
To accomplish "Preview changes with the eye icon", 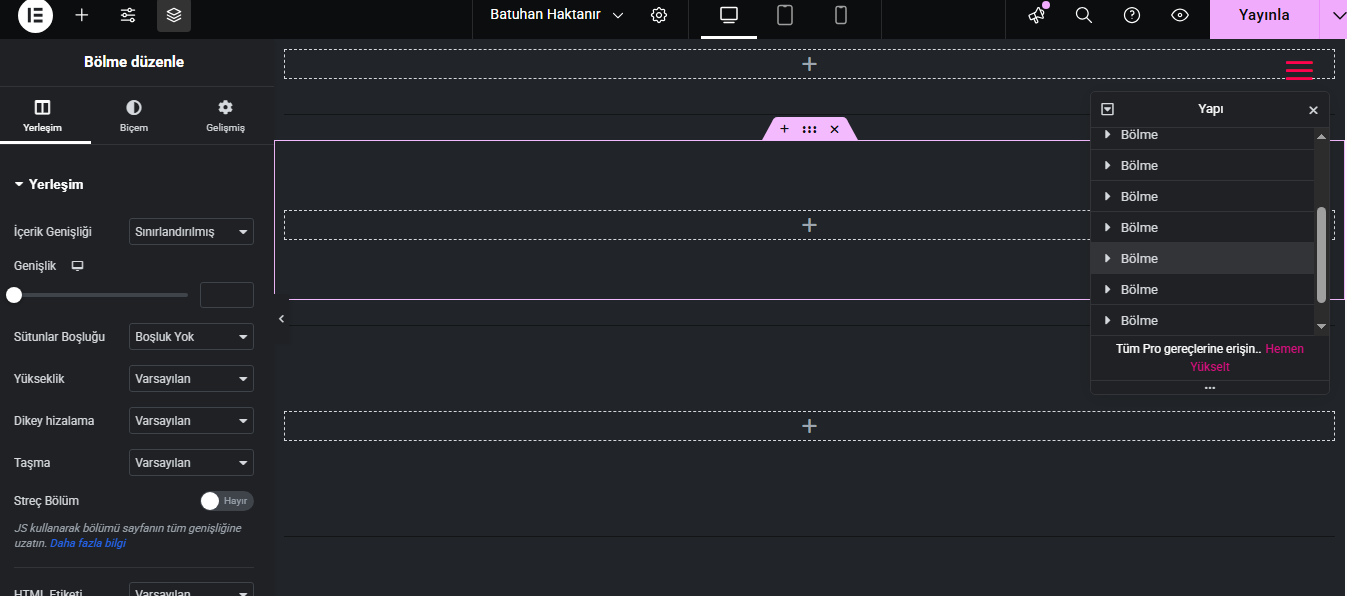I will coord(1180,15).
